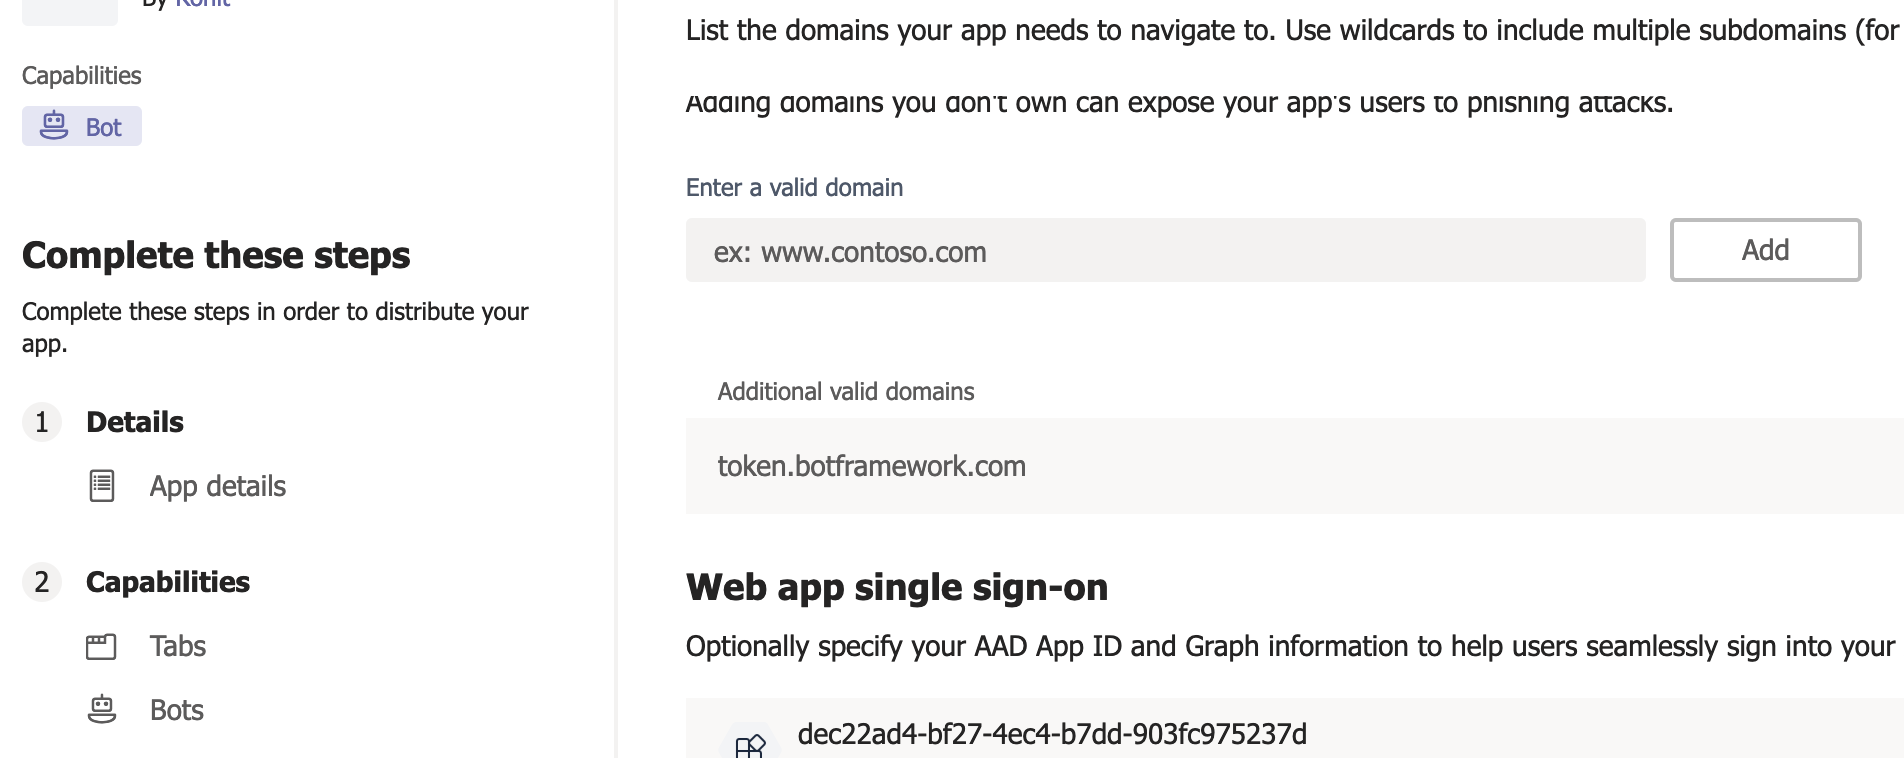1904x758 pixels.
Task: Click the Details step heading
Action: pyautogui.click(x=135, y=421)
